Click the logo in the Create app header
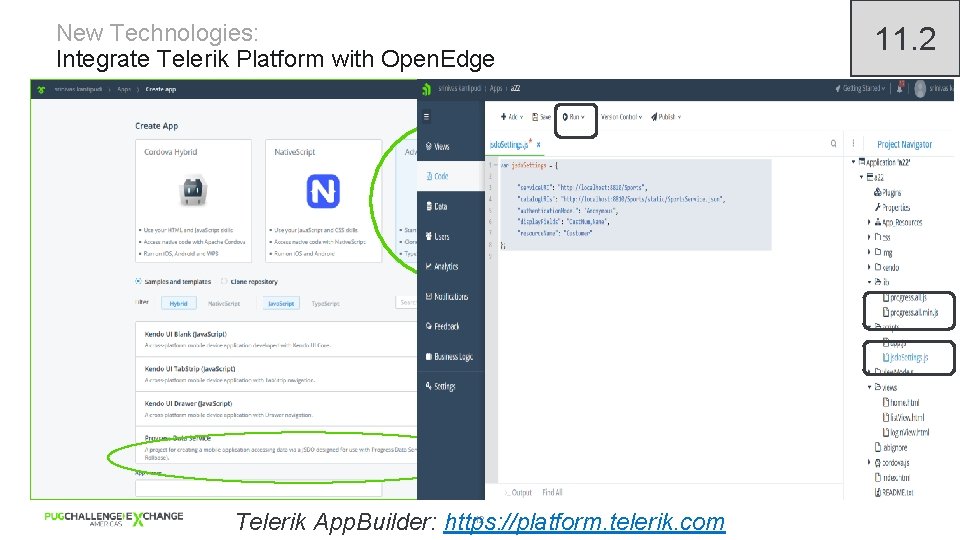 tap(42, 89)
